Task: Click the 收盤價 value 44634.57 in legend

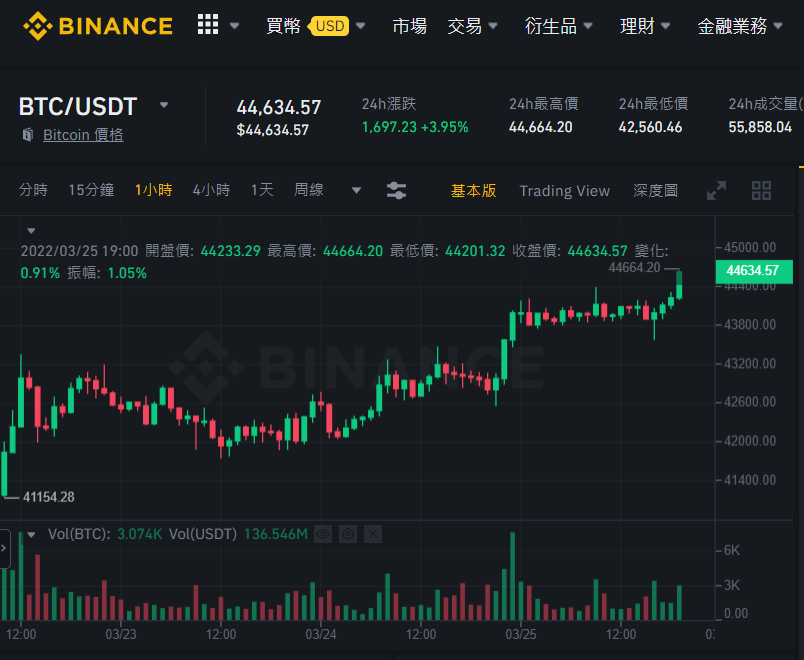Action: [597, 251]
